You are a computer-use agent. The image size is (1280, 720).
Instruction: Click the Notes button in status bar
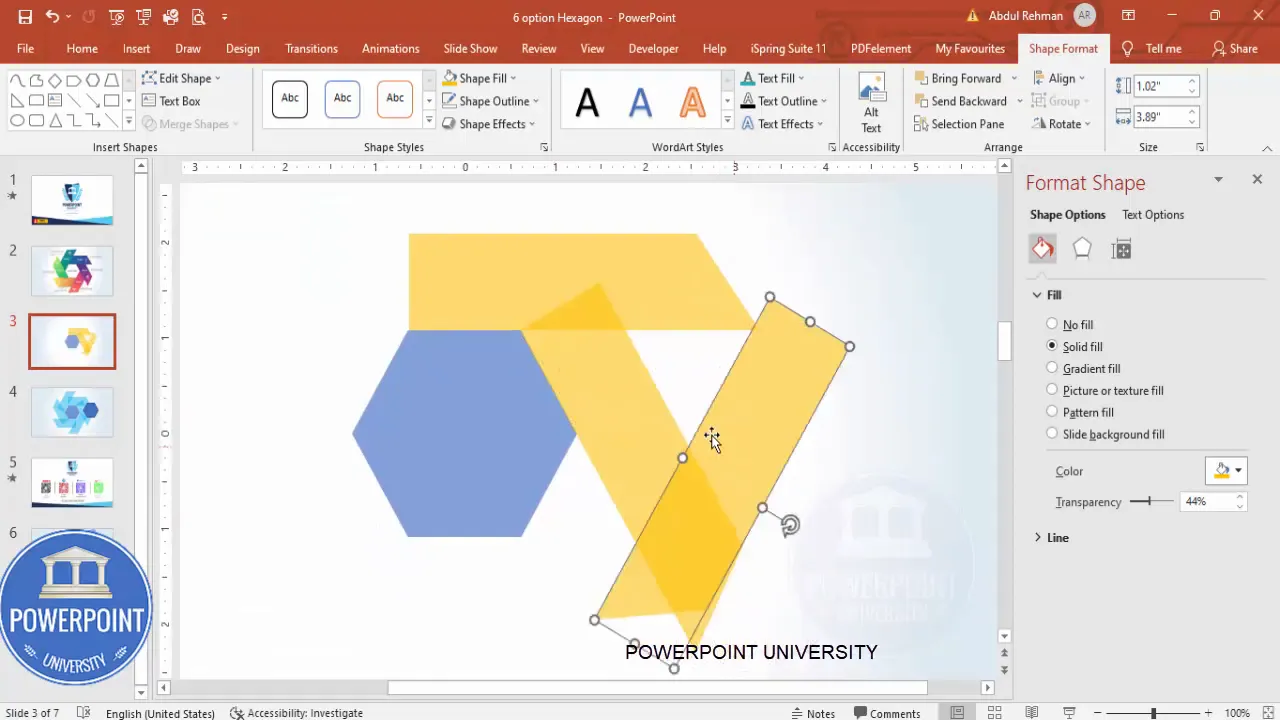point(813,713)
